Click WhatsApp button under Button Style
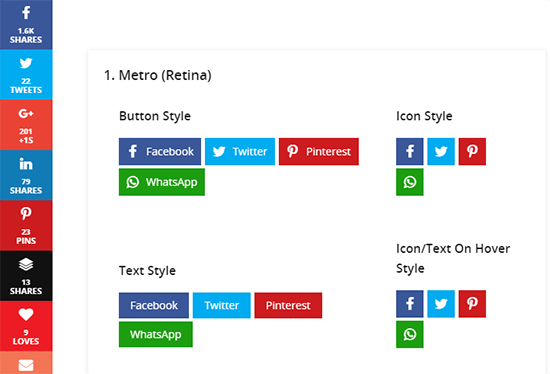The width and height of the screenshot is (550, 374). tap(162, 182)
